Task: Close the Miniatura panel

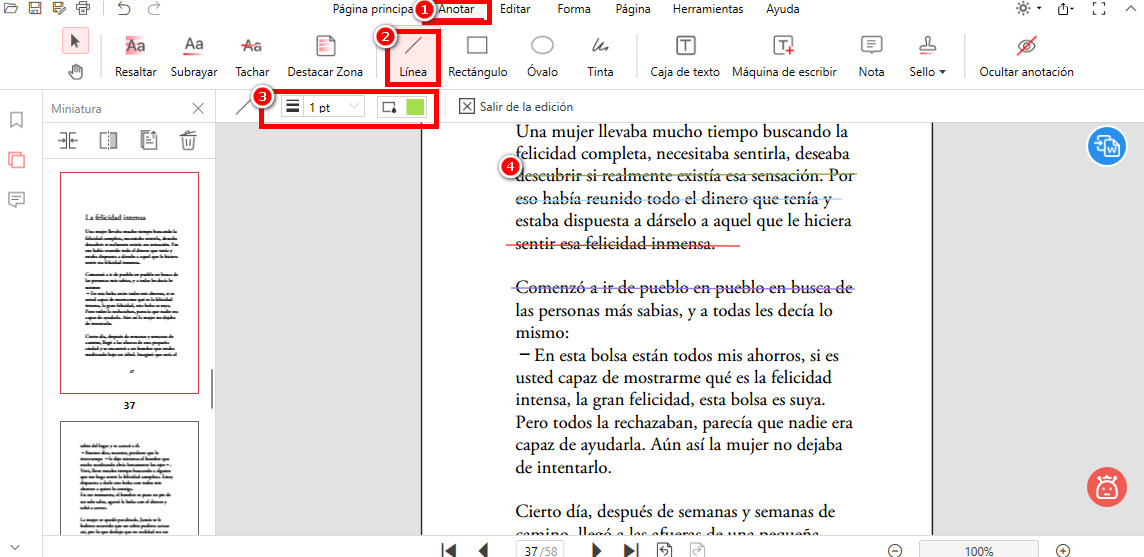Action: [198, 109]
